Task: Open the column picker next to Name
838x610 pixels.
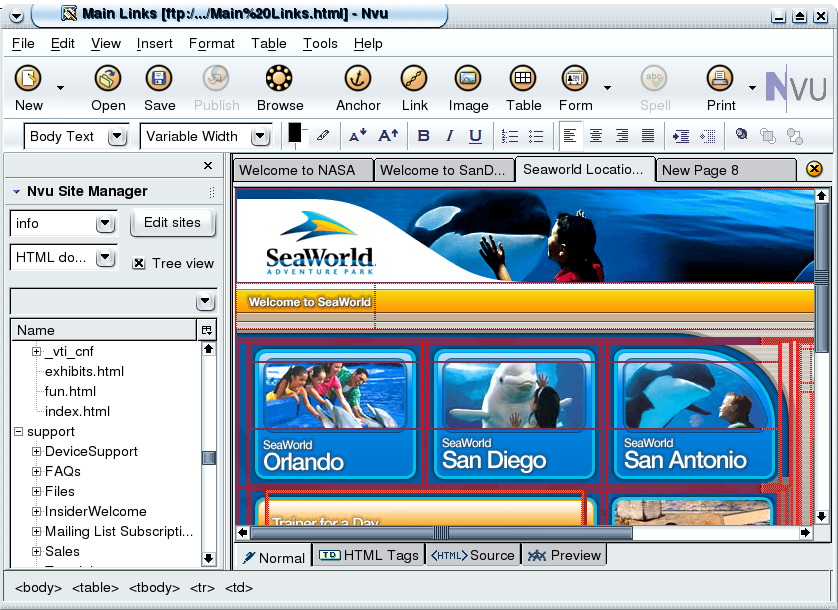Action: [x=207, y=330]
